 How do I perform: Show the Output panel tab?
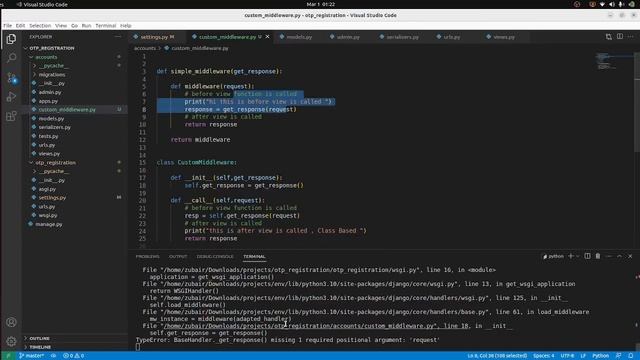click(178, 256)
